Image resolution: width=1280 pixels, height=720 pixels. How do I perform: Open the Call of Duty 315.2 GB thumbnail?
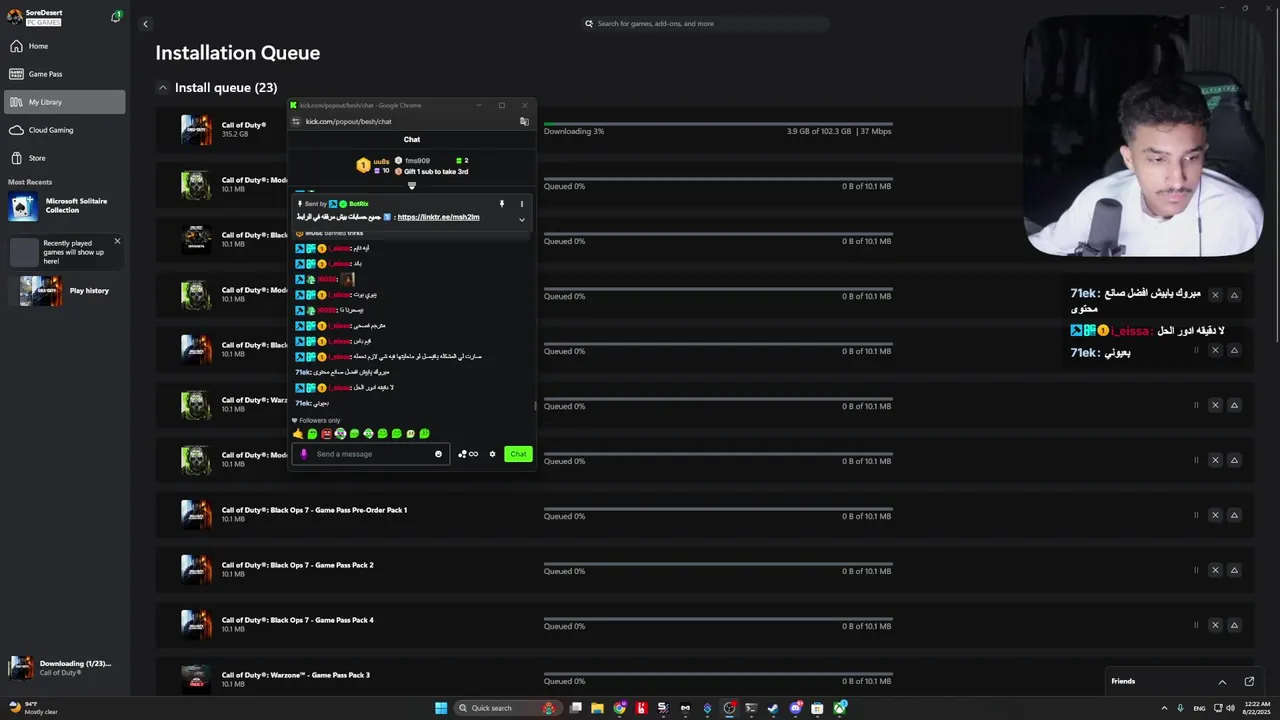tap(196, 130)
